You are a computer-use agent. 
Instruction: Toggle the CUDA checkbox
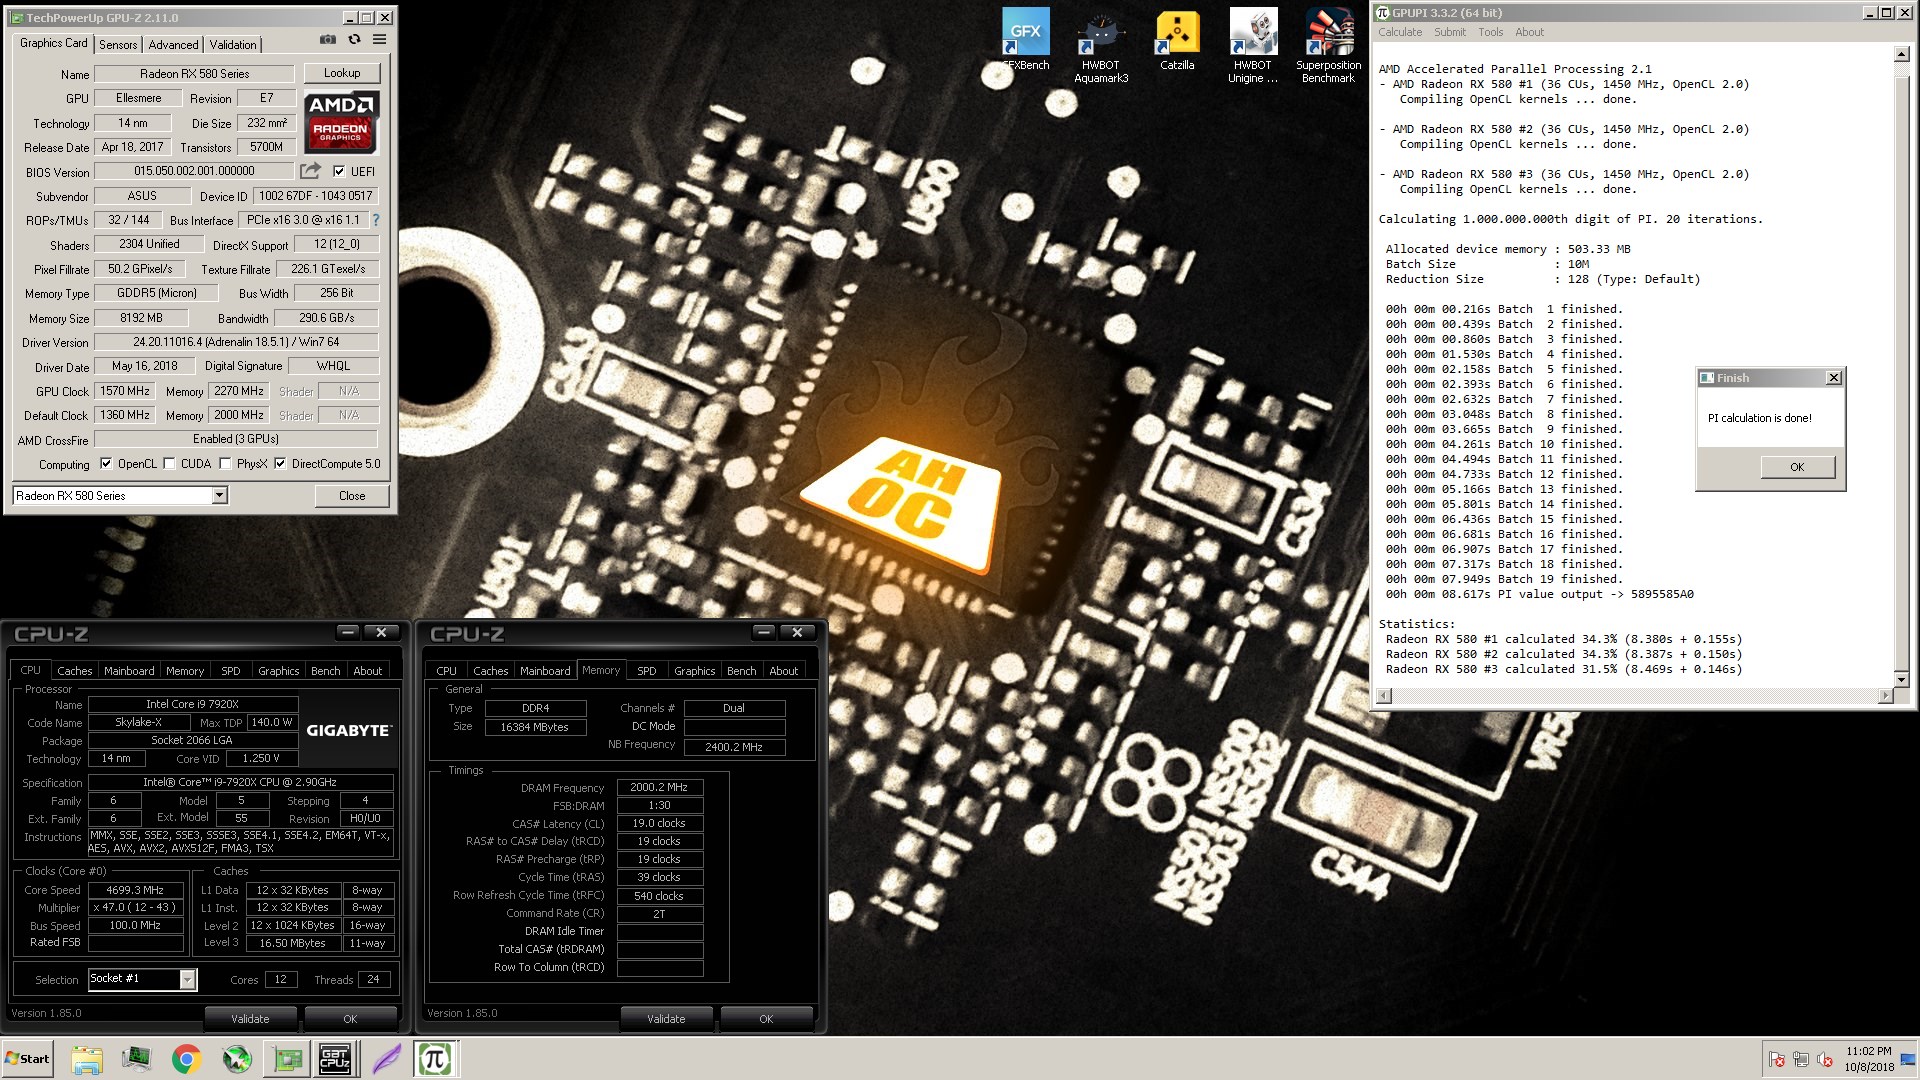(x=170, y=464)
